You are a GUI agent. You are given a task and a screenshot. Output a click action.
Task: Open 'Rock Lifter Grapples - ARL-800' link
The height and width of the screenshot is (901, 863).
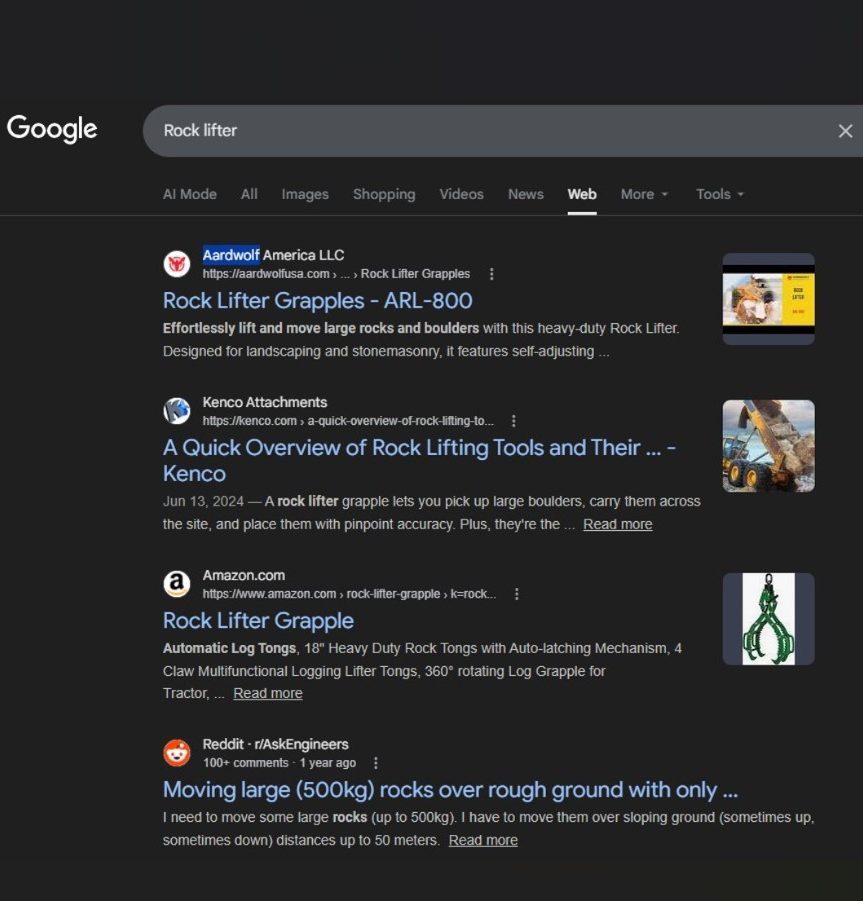click(x=318, y=301)
